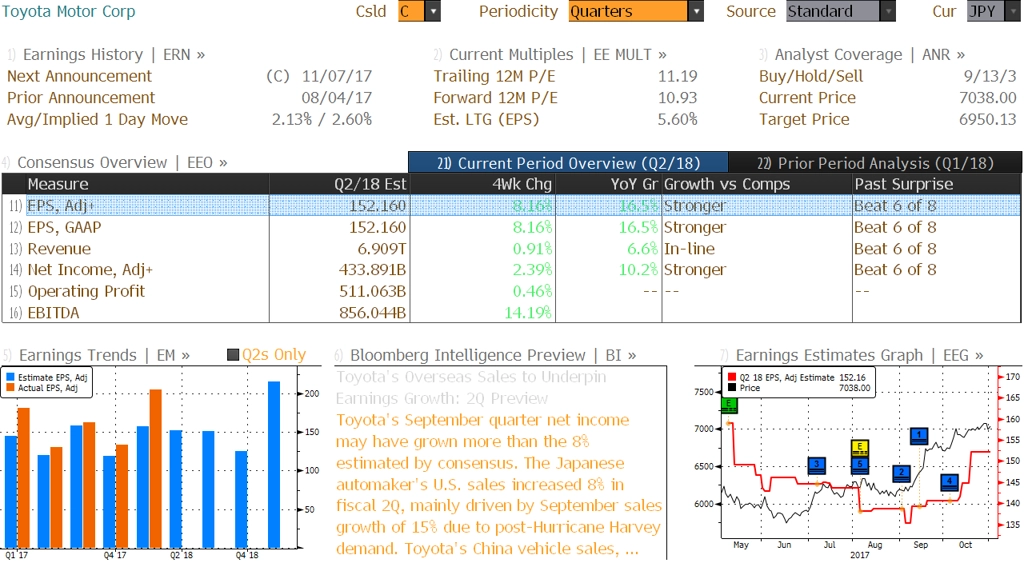Open the yellow E earnings marker on the graph

[x=860, y=449]
